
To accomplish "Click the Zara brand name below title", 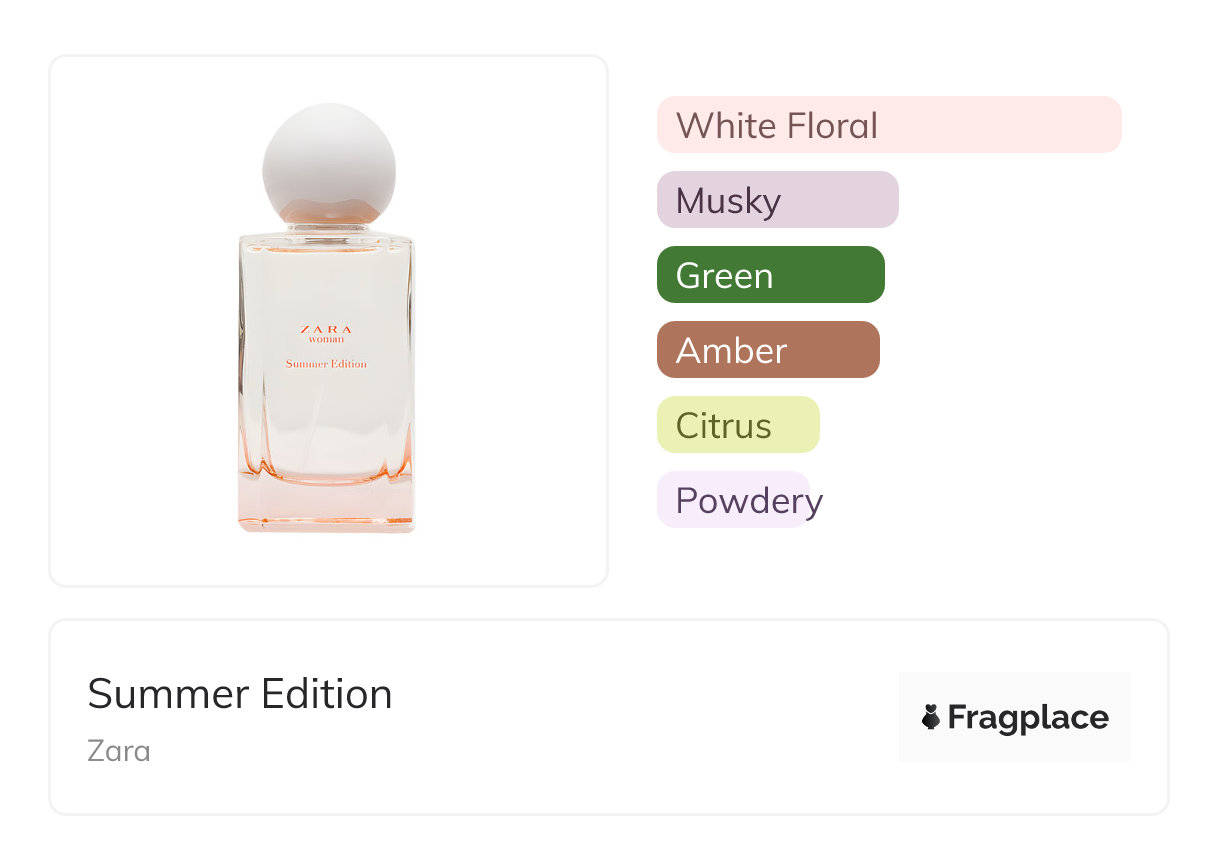I will (x=119, y=750).
